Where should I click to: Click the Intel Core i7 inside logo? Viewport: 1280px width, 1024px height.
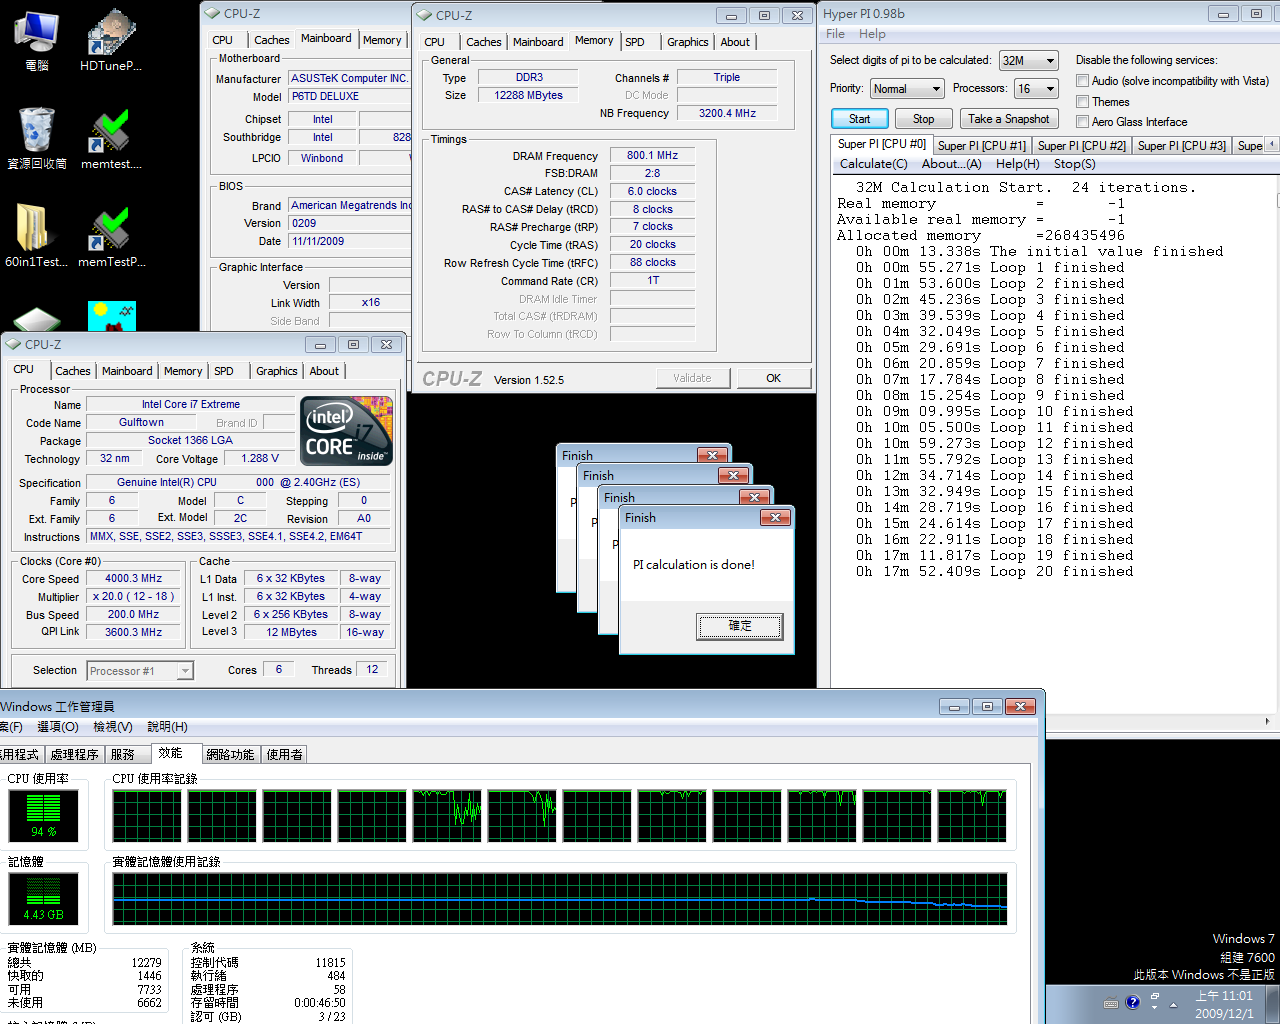[x=346, y=431]
